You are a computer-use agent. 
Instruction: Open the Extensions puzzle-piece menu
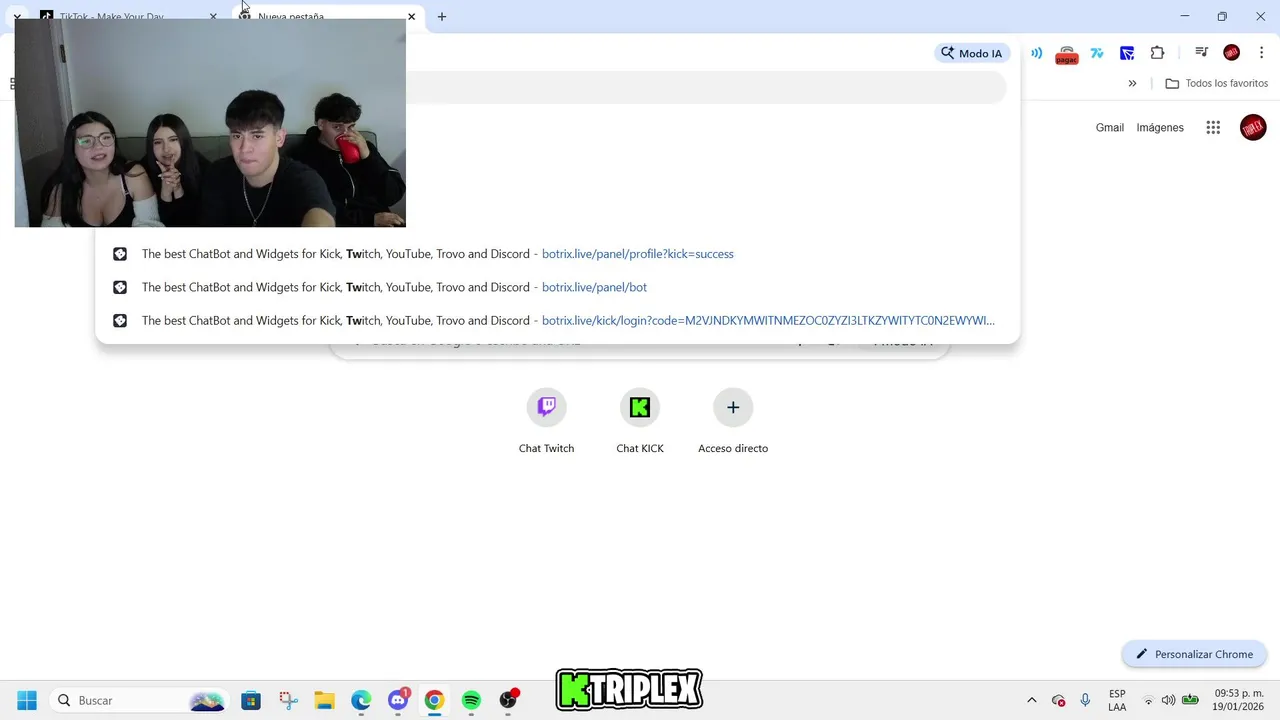1157,53
